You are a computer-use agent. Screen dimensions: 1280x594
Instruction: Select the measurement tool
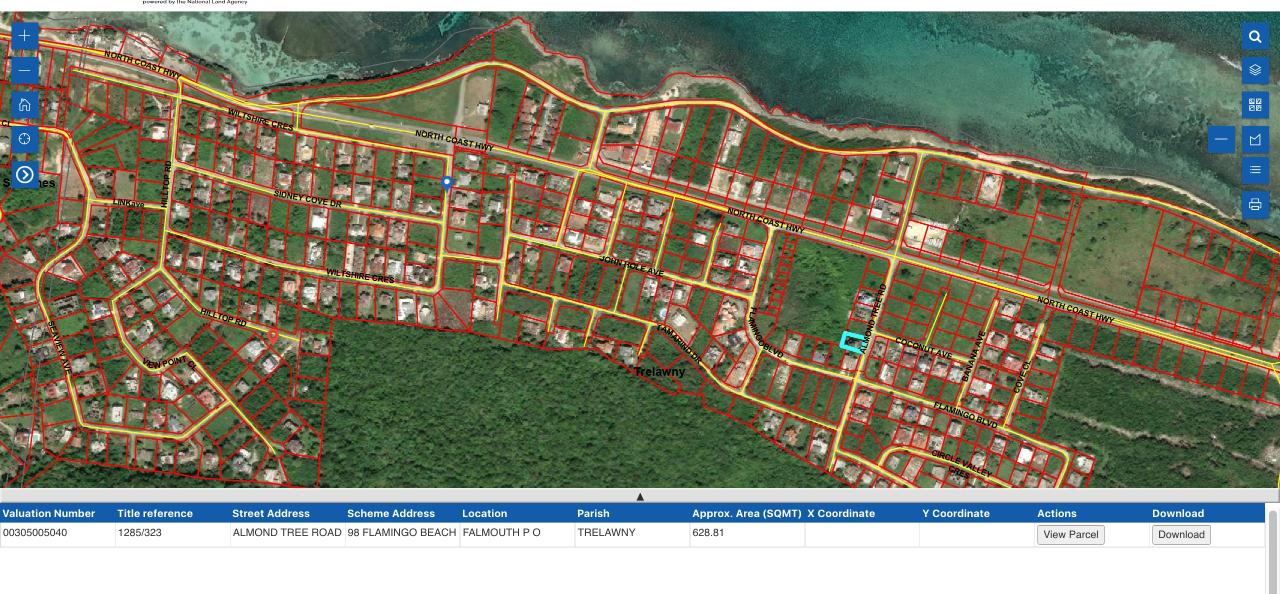(x=1255, y=139)
